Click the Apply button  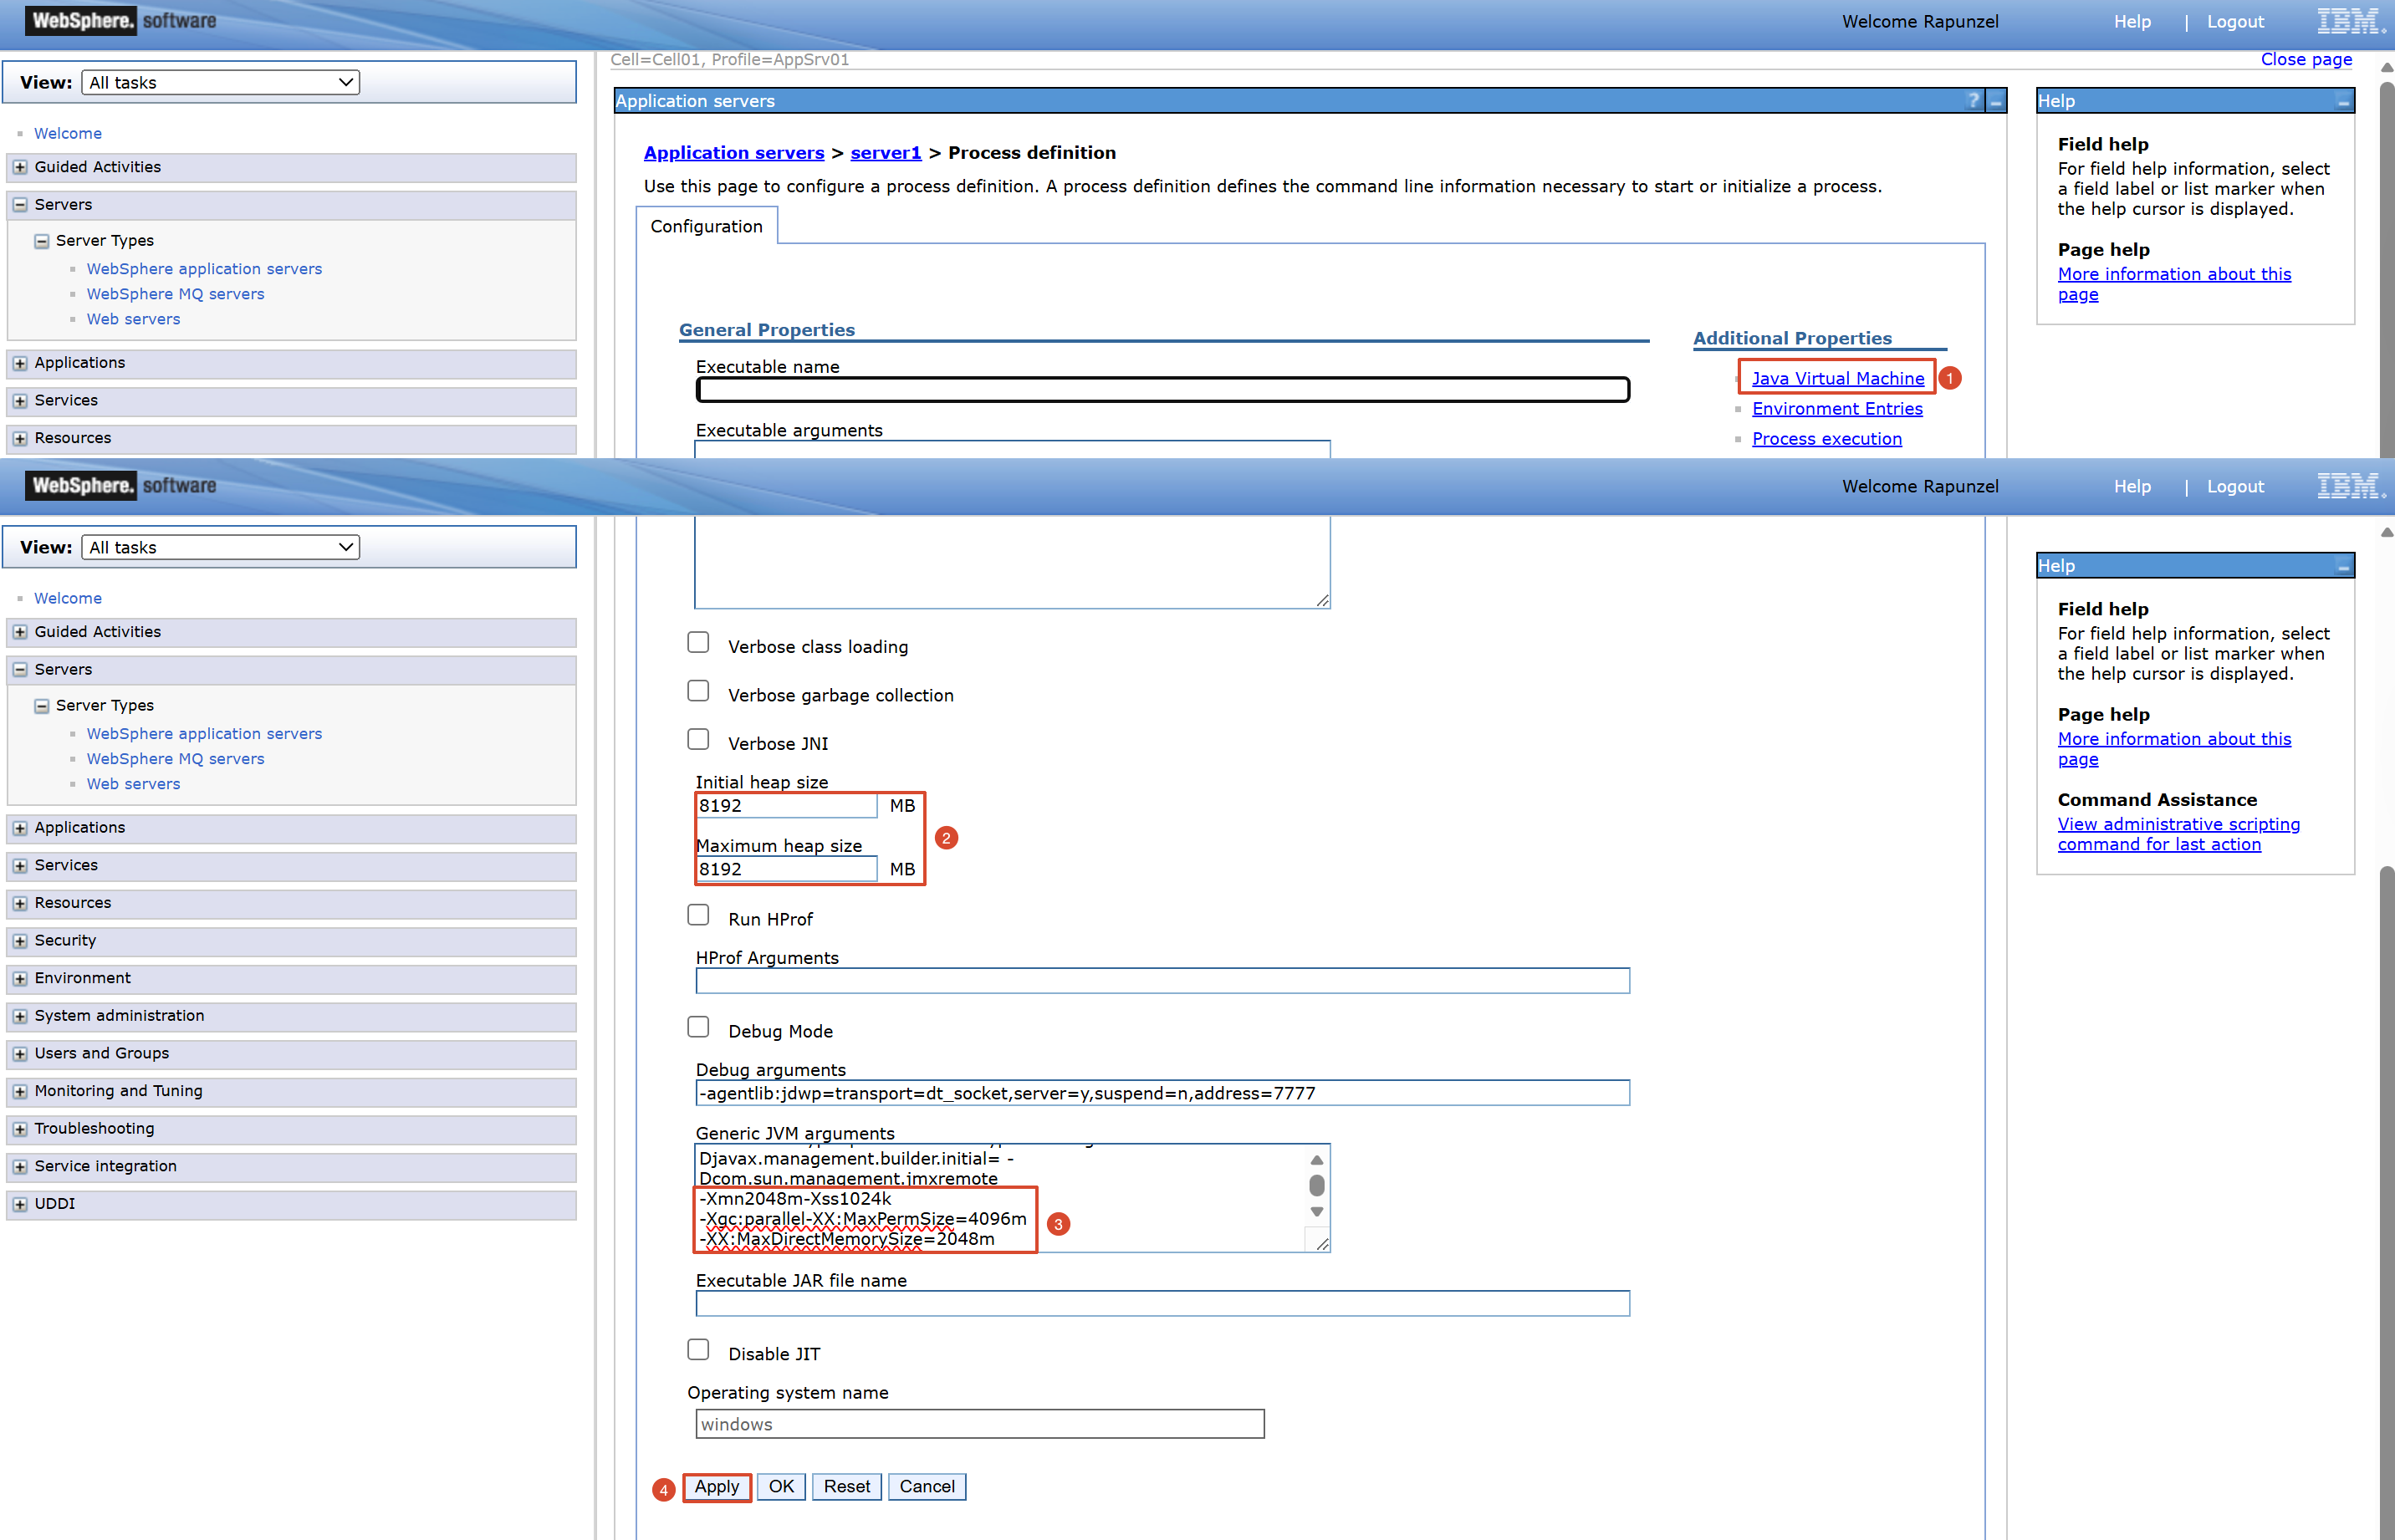coord(717,1487)
